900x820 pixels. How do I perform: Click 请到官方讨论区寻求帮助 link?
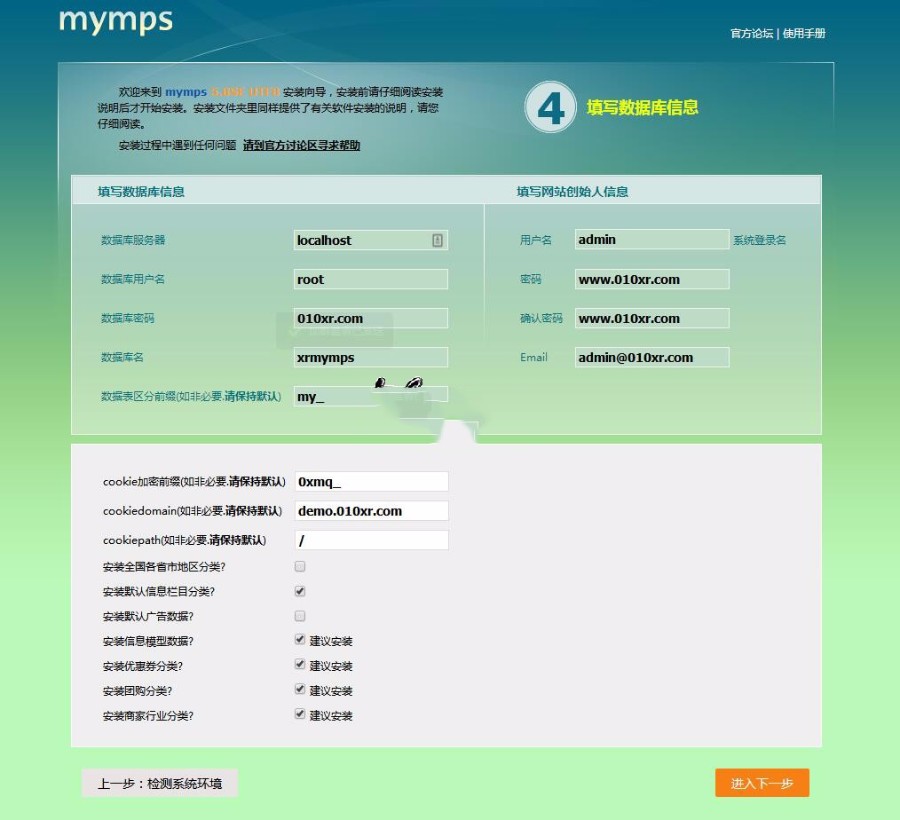pyautogui.click(x=301, y=145)
